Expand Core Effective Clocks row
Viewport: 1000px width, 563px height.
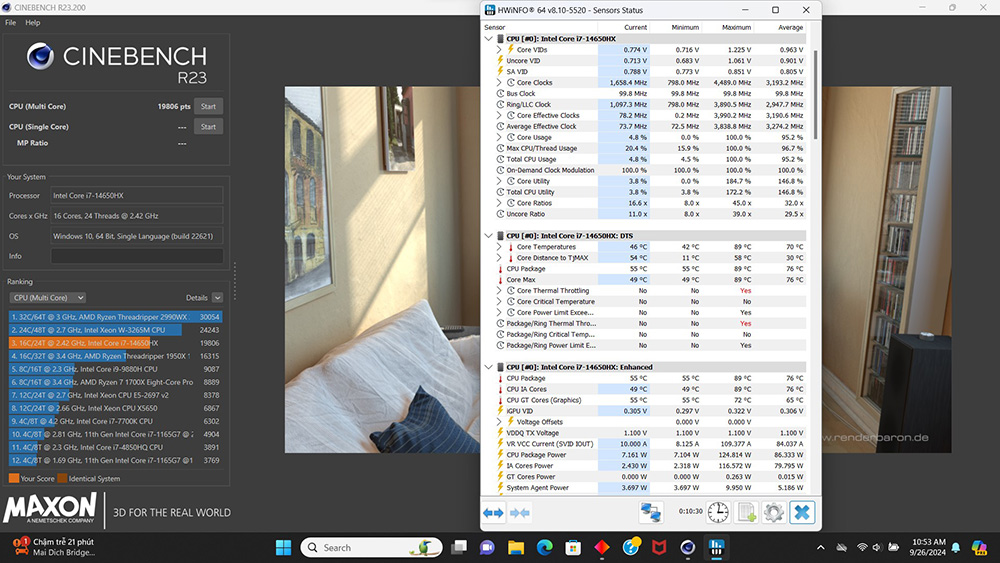pyautogui.click(x=499, y=115)
